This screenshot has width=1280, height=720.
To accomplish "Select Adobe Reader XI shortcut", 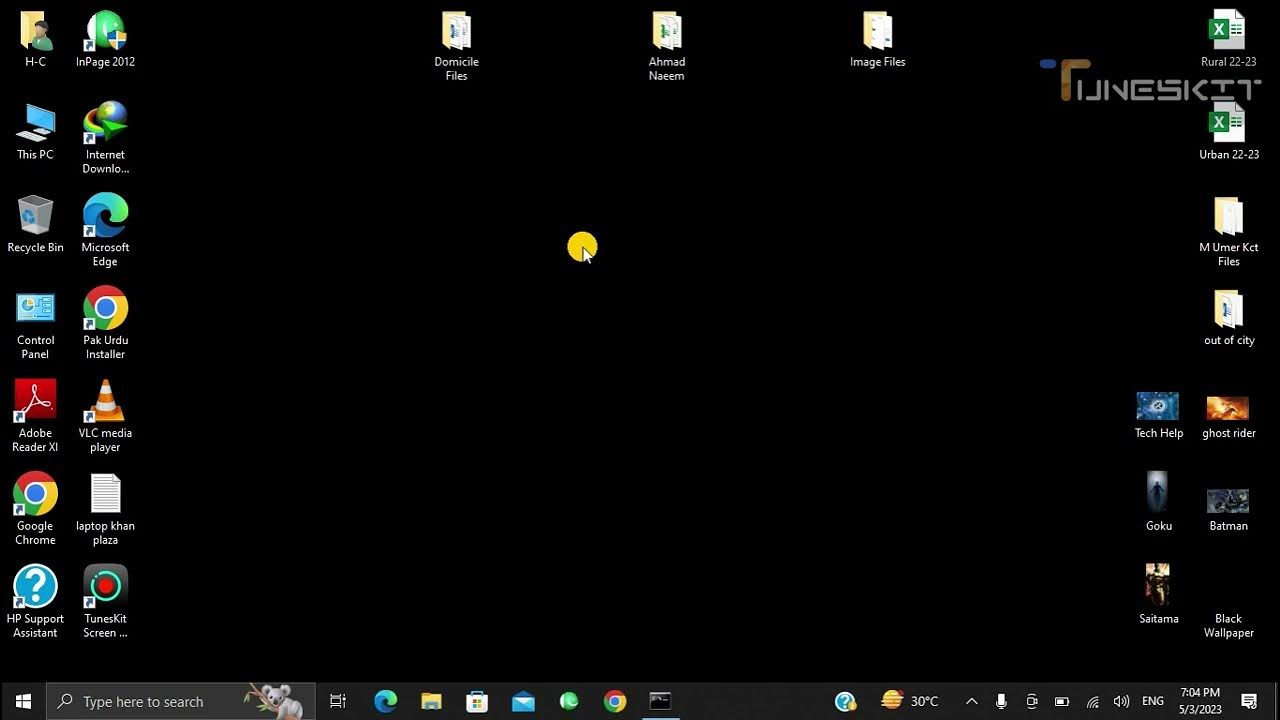I will coord(35,417).
